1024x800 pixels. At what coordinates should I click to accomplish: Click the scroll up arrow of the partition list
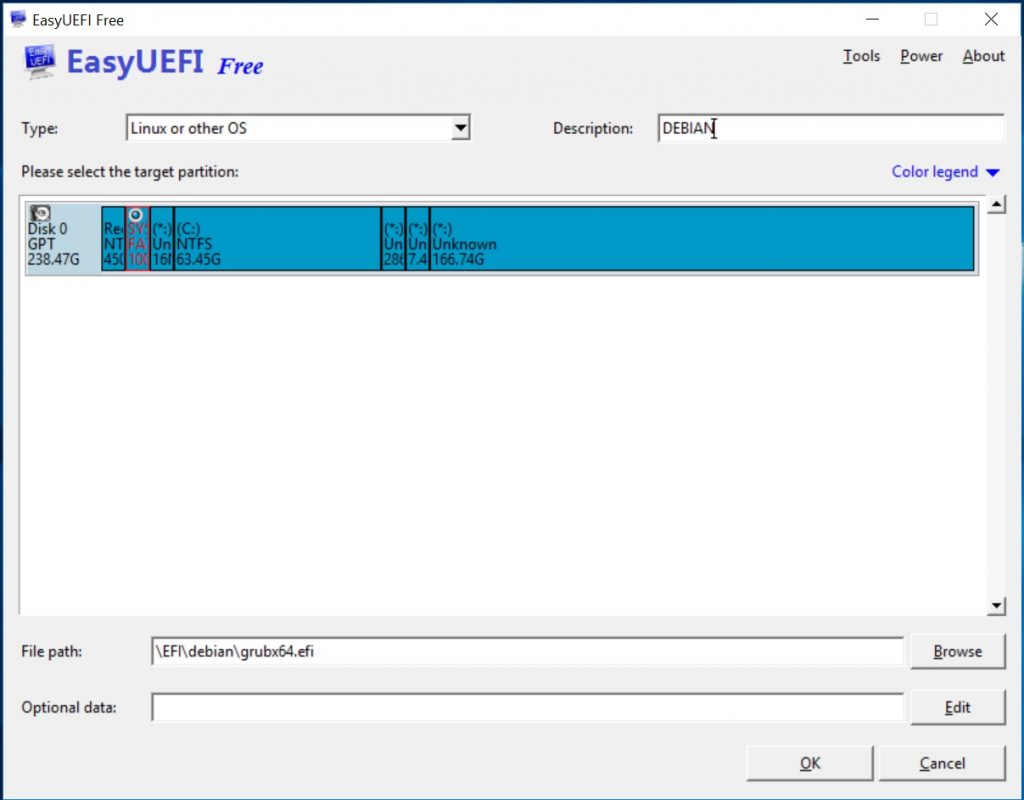coord(996,205)
